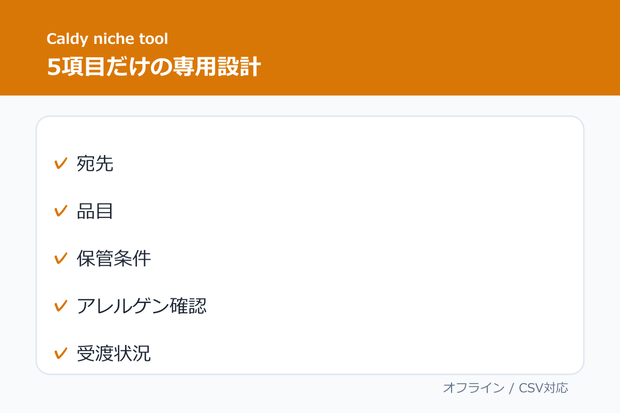Select the 保管条件 list item text

click(x=114, y=258)
